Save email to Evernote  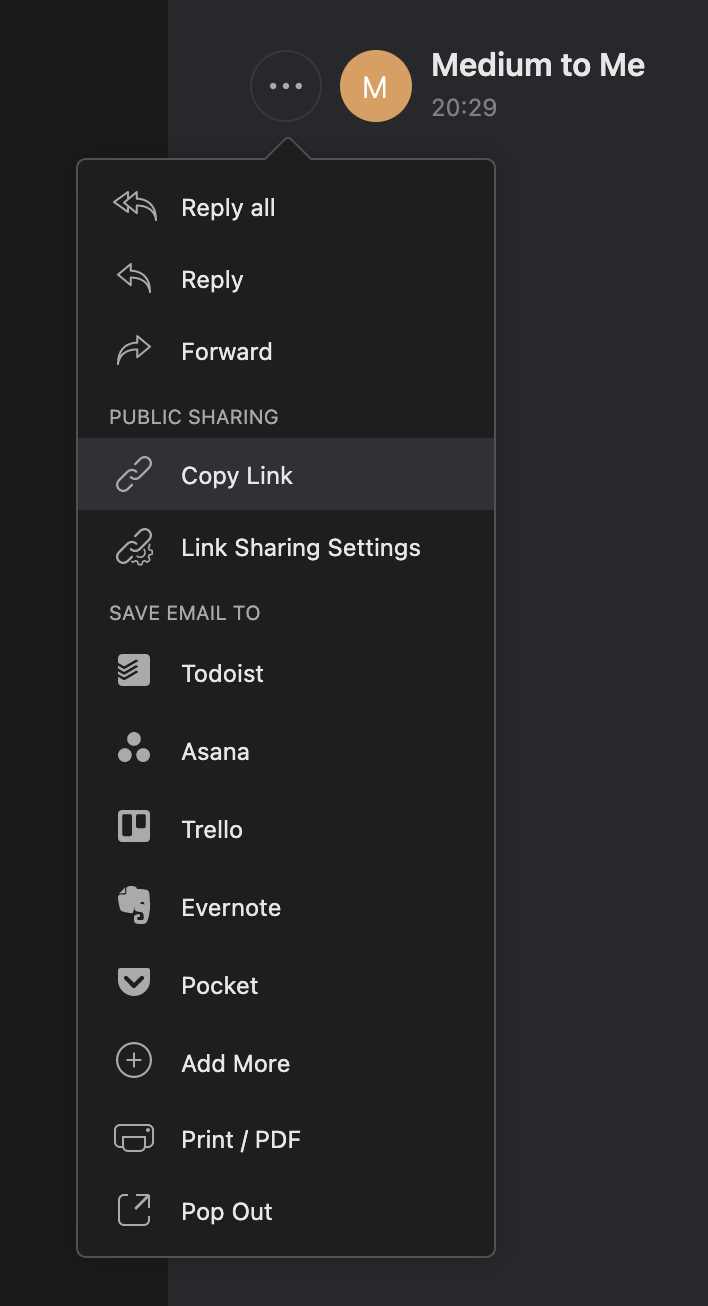[286, 907]
